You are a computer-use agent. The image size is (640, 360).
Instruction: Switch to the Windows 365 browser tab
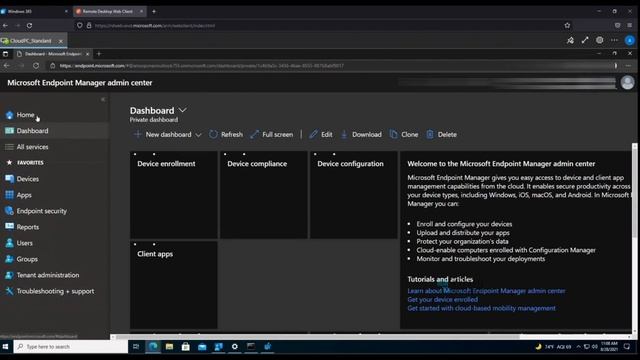click(x=35, y=11)
